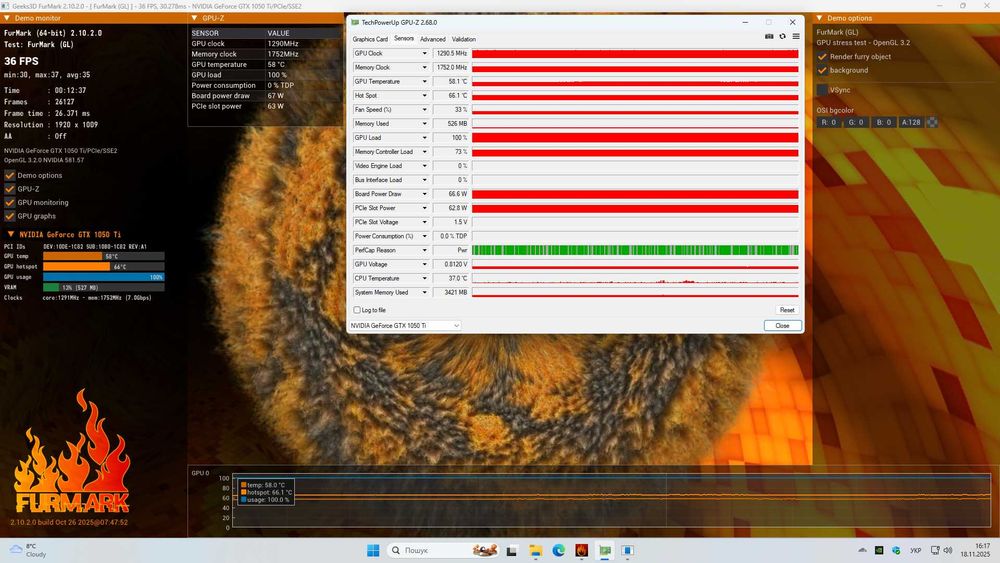Open the Hot Spot sensor dropdown
This screenshot has width=1000, height=563.
[425, 96]
